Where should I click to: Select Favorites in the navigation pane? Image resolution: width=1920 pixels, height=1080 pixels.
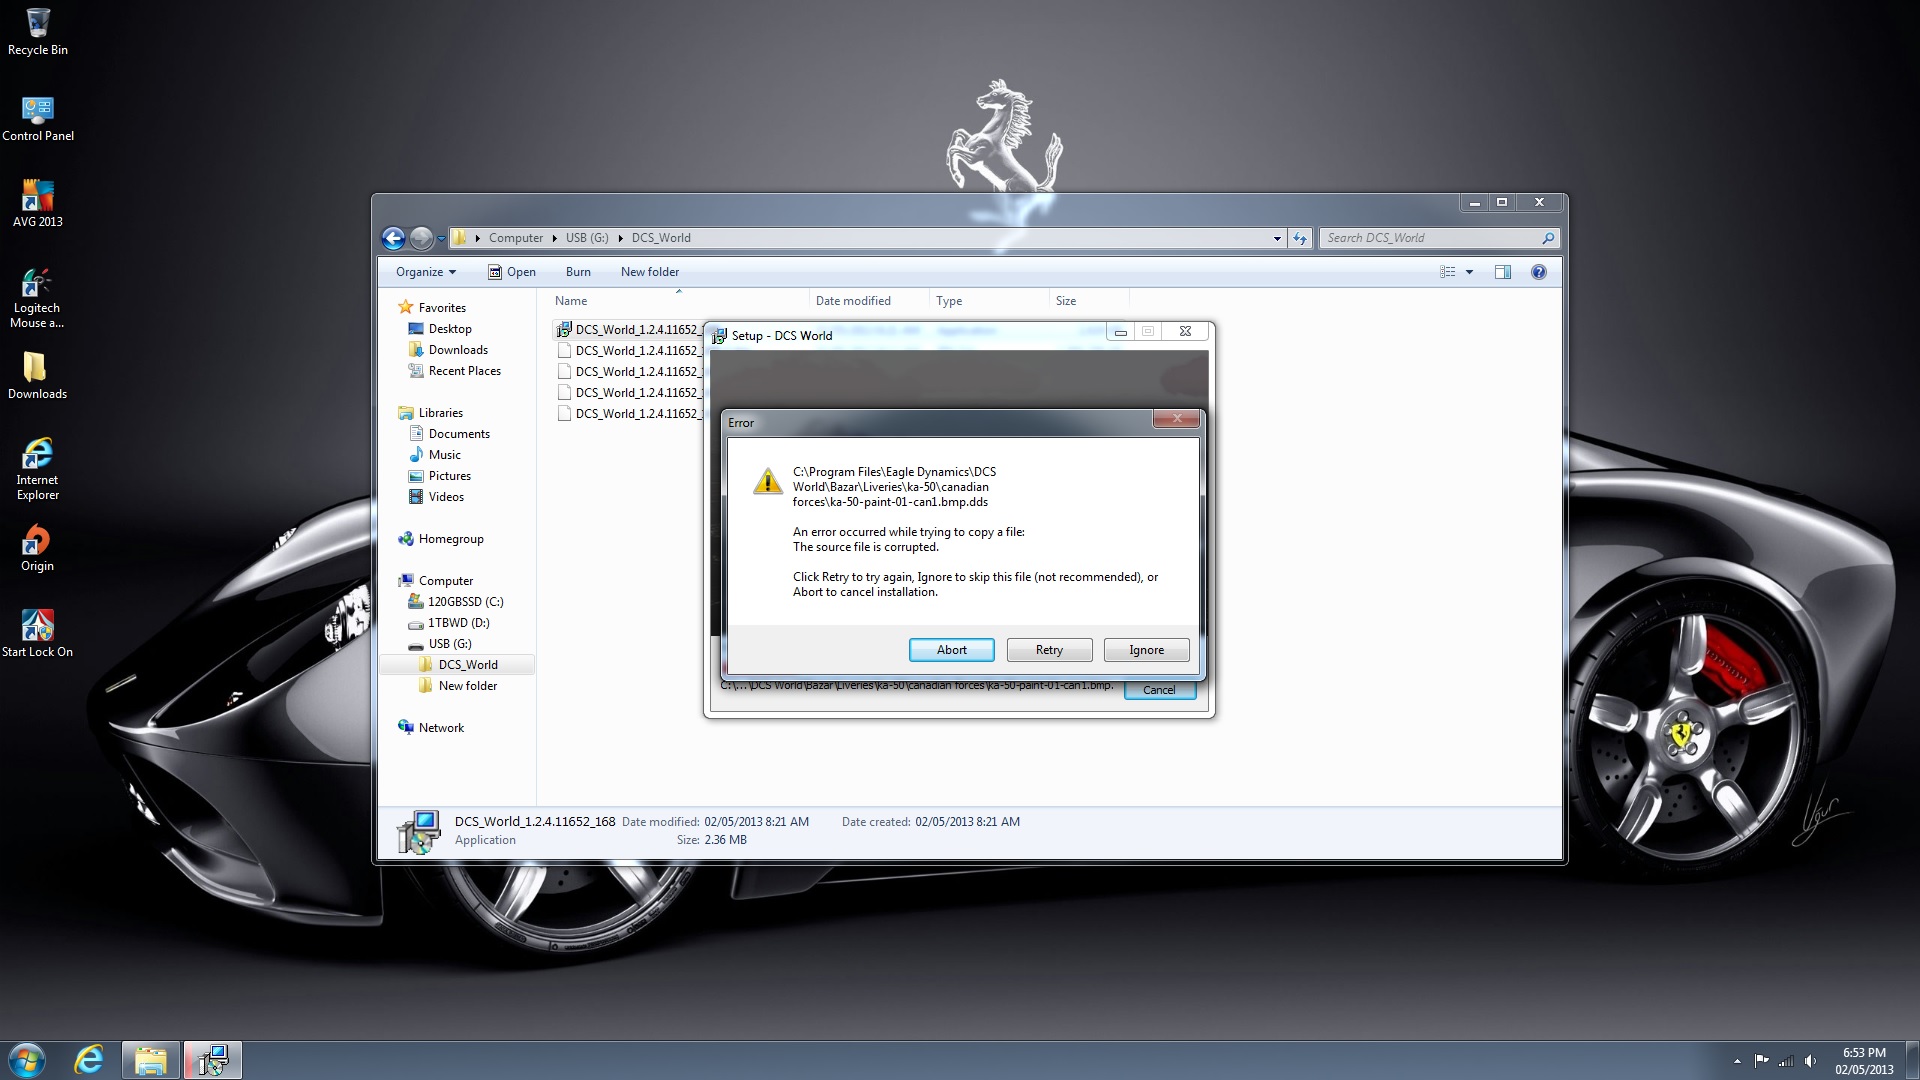(432, 308)
